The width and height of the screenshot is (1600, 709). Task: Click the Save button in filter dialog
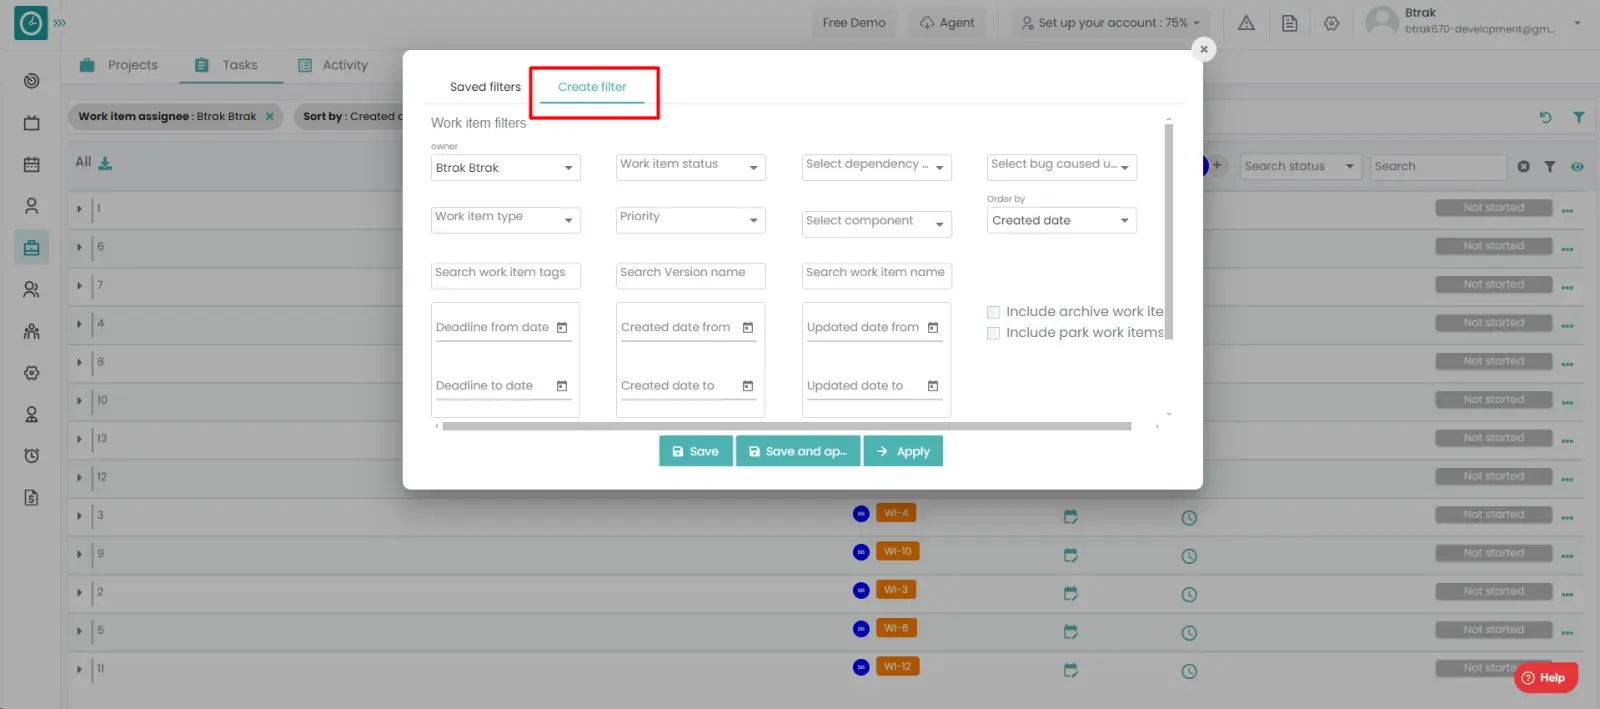tap(695, 452)
